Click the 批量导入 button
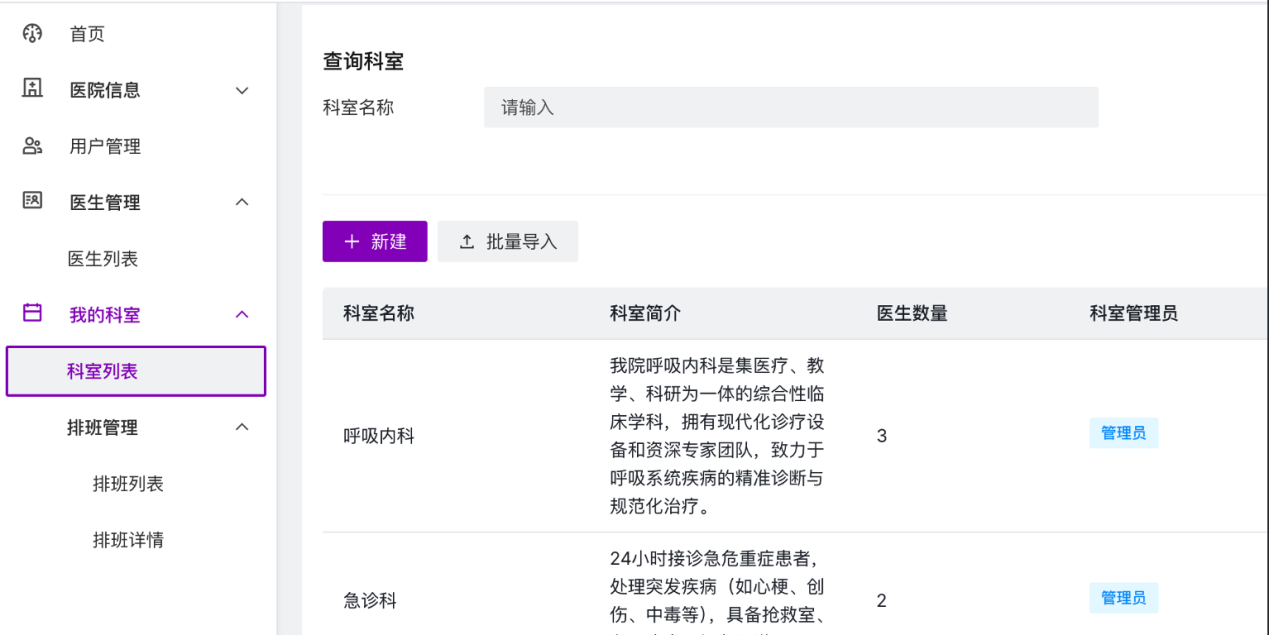1269x635 pixels. (508, 242)
